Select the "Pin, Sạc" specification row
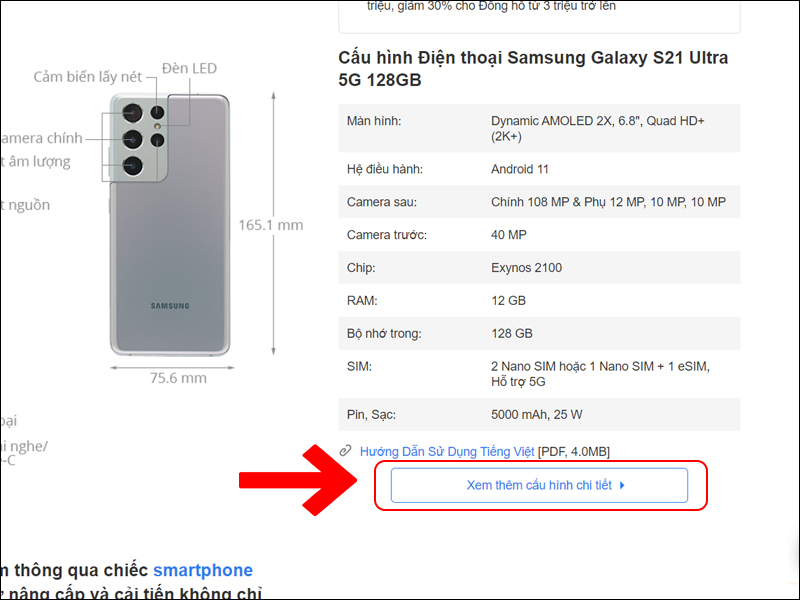 tap(539, 414)
